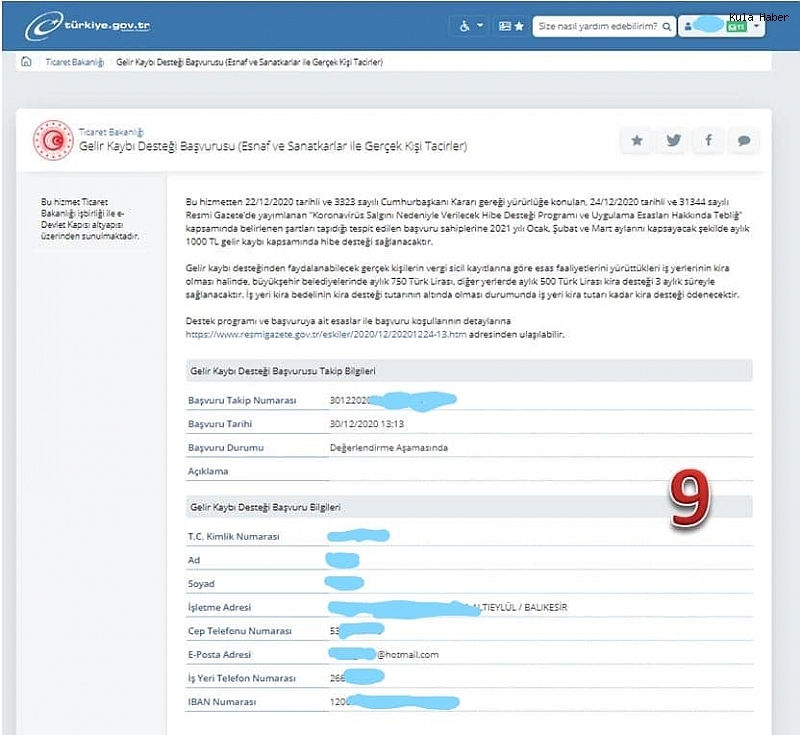Viewport: 800px width, 735px height.
Task: Click the Ticaret Bakanlığı emblem logo
Action: pos(53,140)
